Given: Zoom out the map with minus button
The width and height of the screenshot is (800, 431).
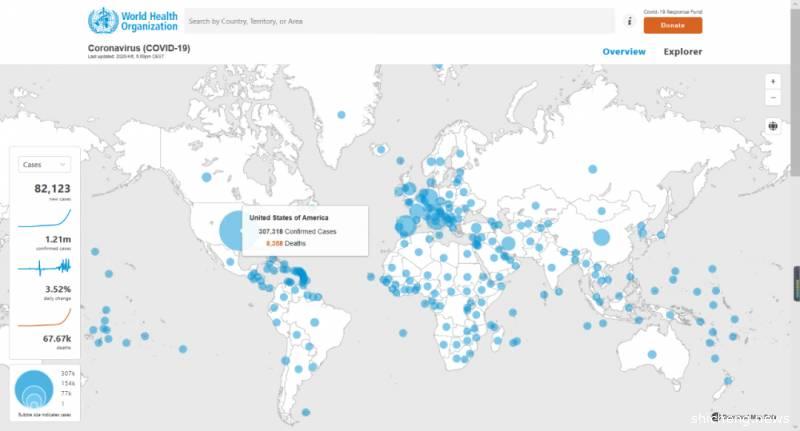Looking at the screenshot, I should [772, 97].
